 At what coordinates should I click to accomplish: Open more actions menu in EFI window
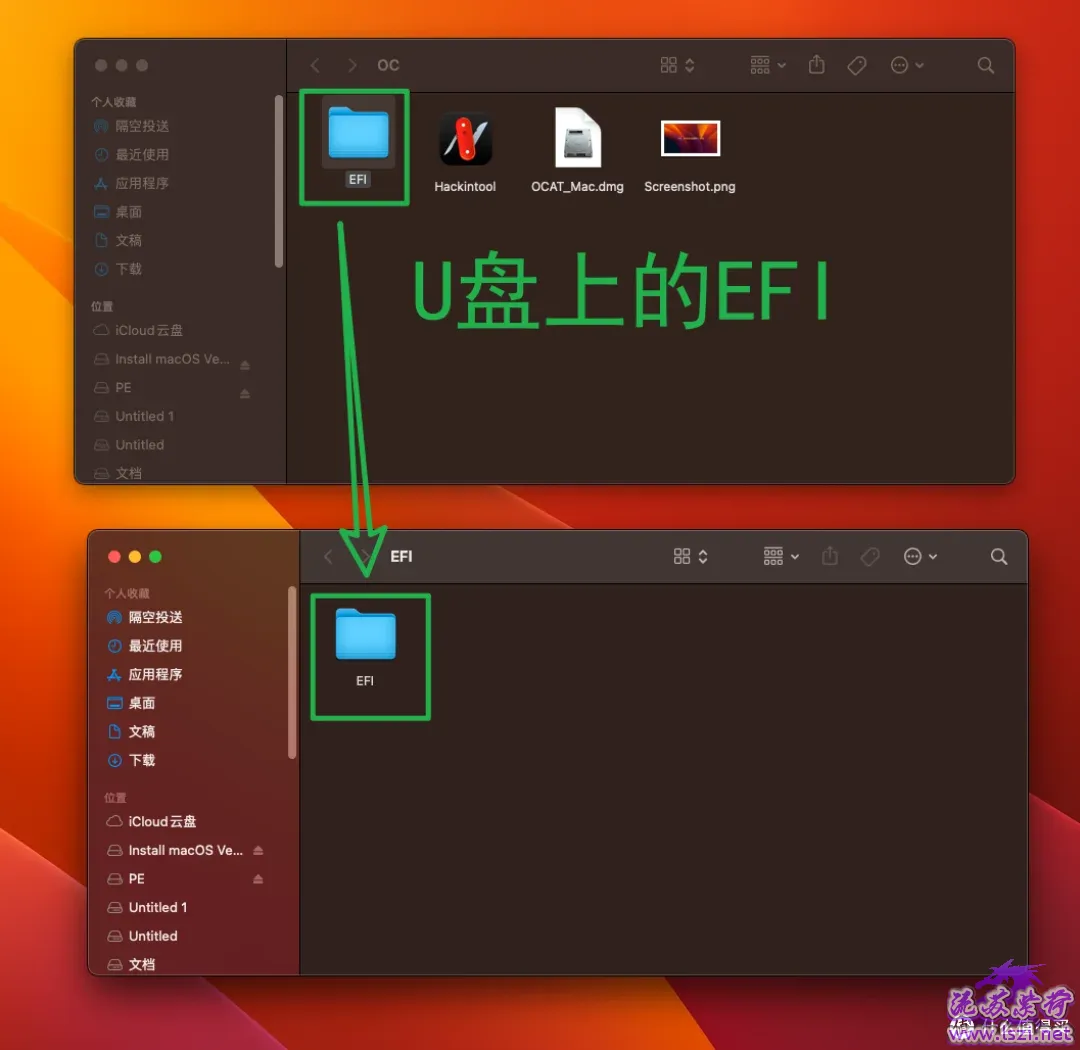coord(920,557)
